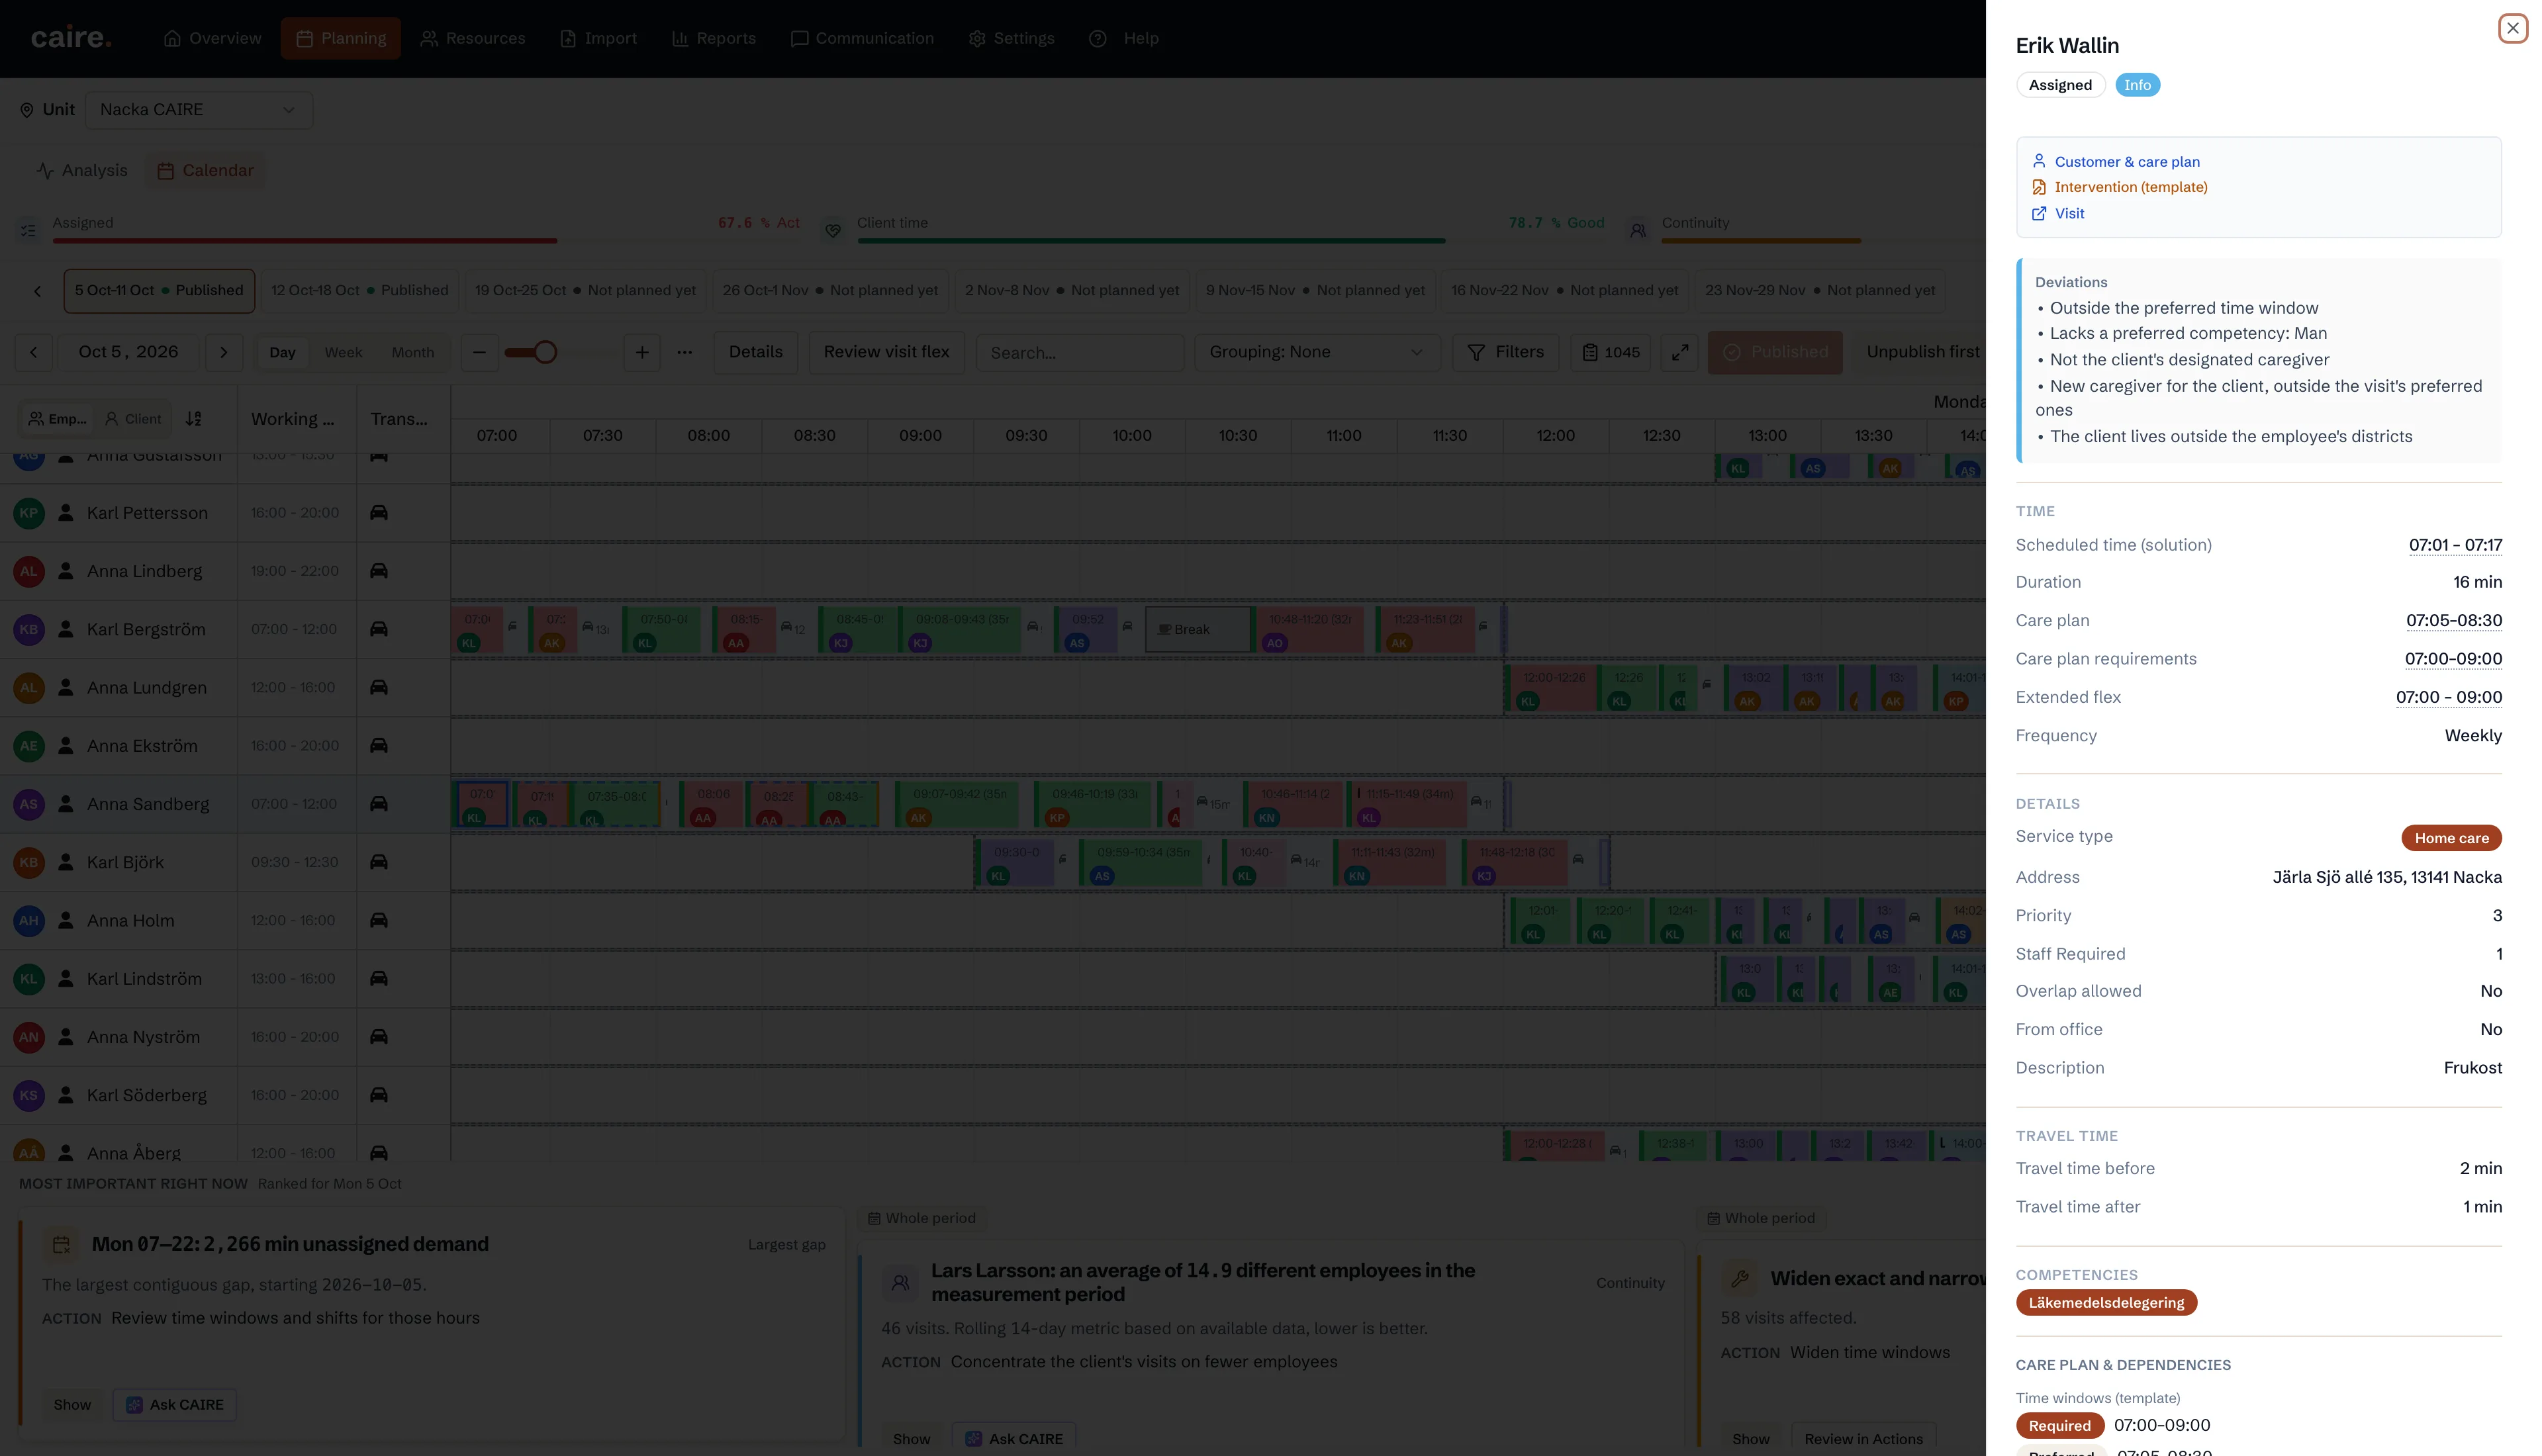Open the Planning tab
Viewport: 2542px width, 1456px height.
[x=340, y=38]
